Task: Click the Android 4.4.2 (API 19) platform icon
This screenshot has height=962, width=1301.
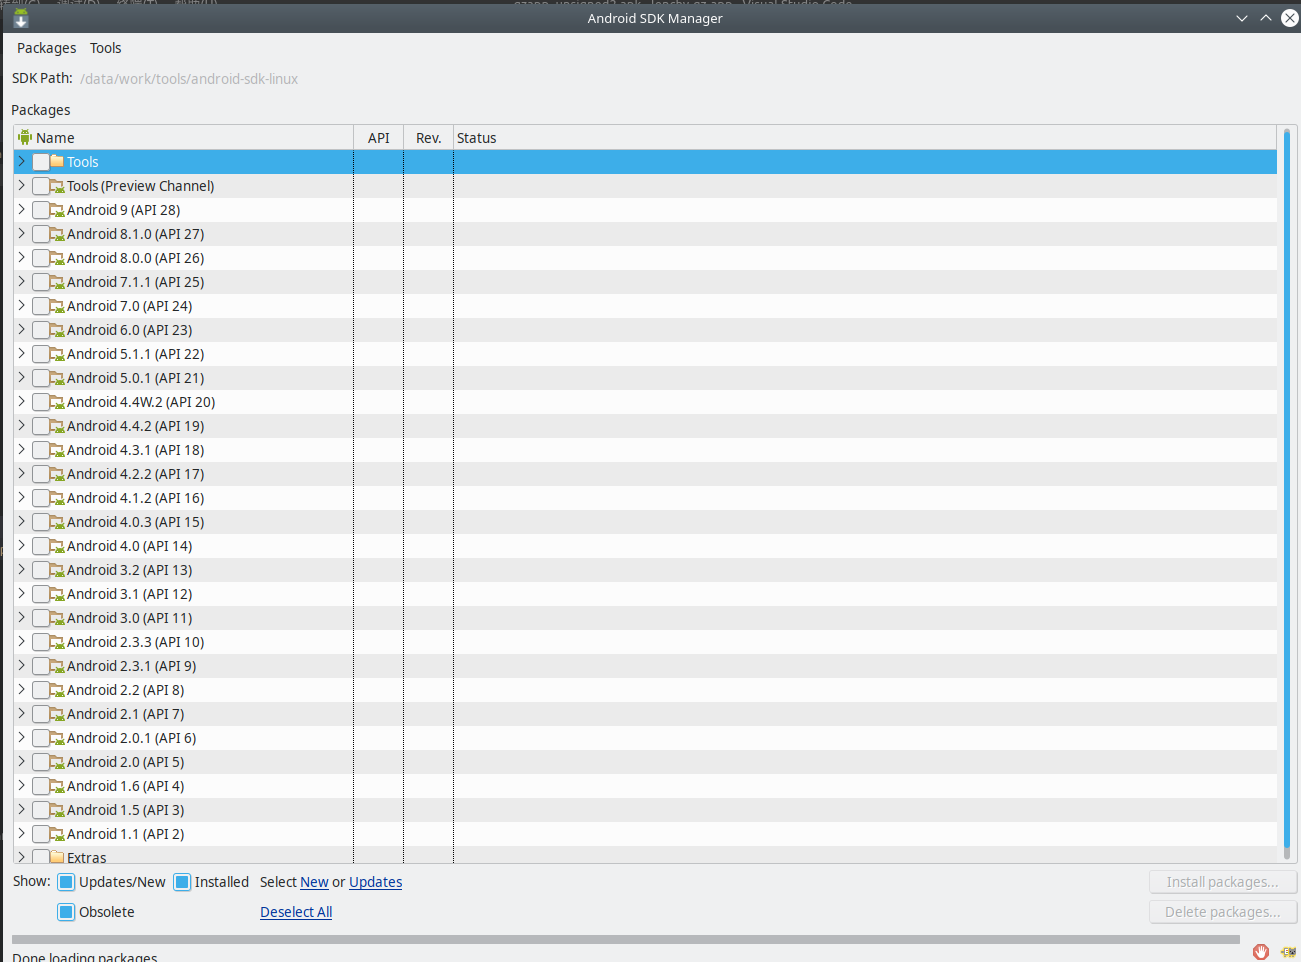Action: 57,426
